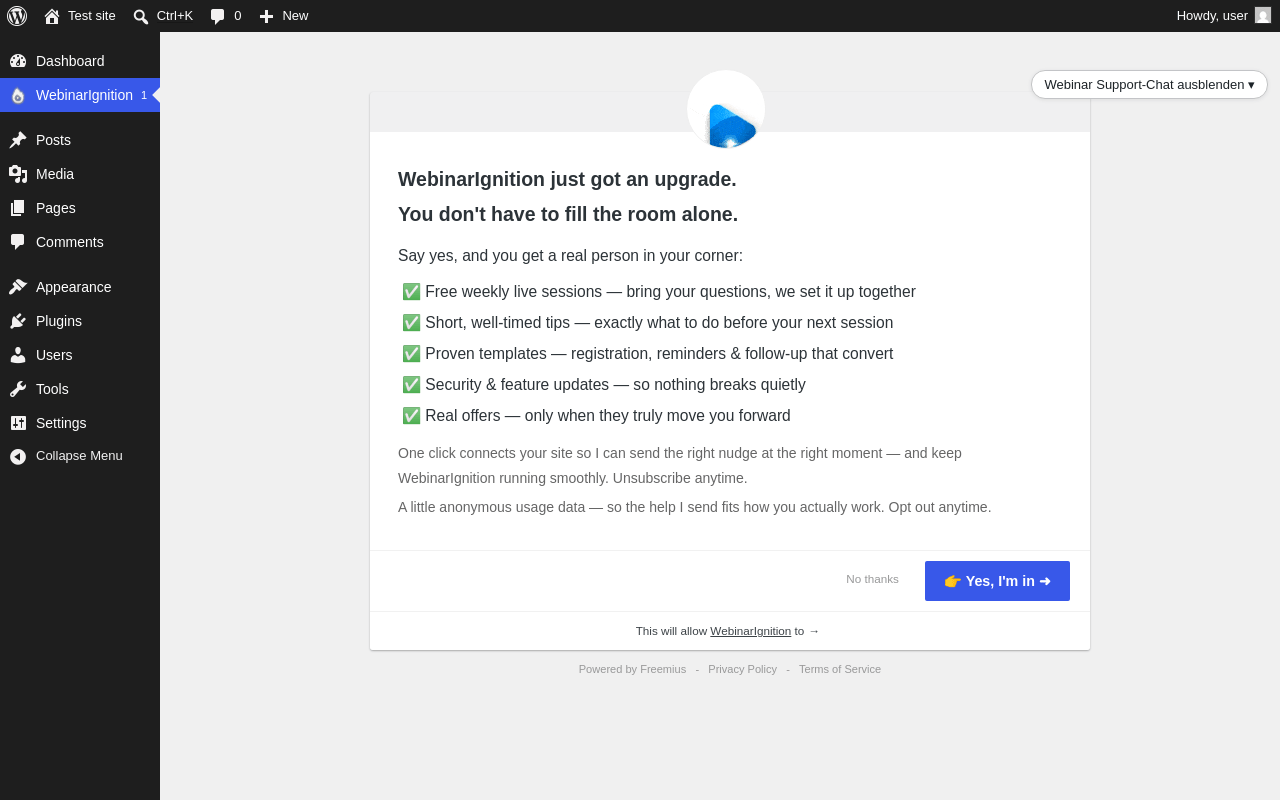This screenshot has width=1280, height=800.
Task: Open the WebinarIgnition menu item
Action: [x=80, y=95]
